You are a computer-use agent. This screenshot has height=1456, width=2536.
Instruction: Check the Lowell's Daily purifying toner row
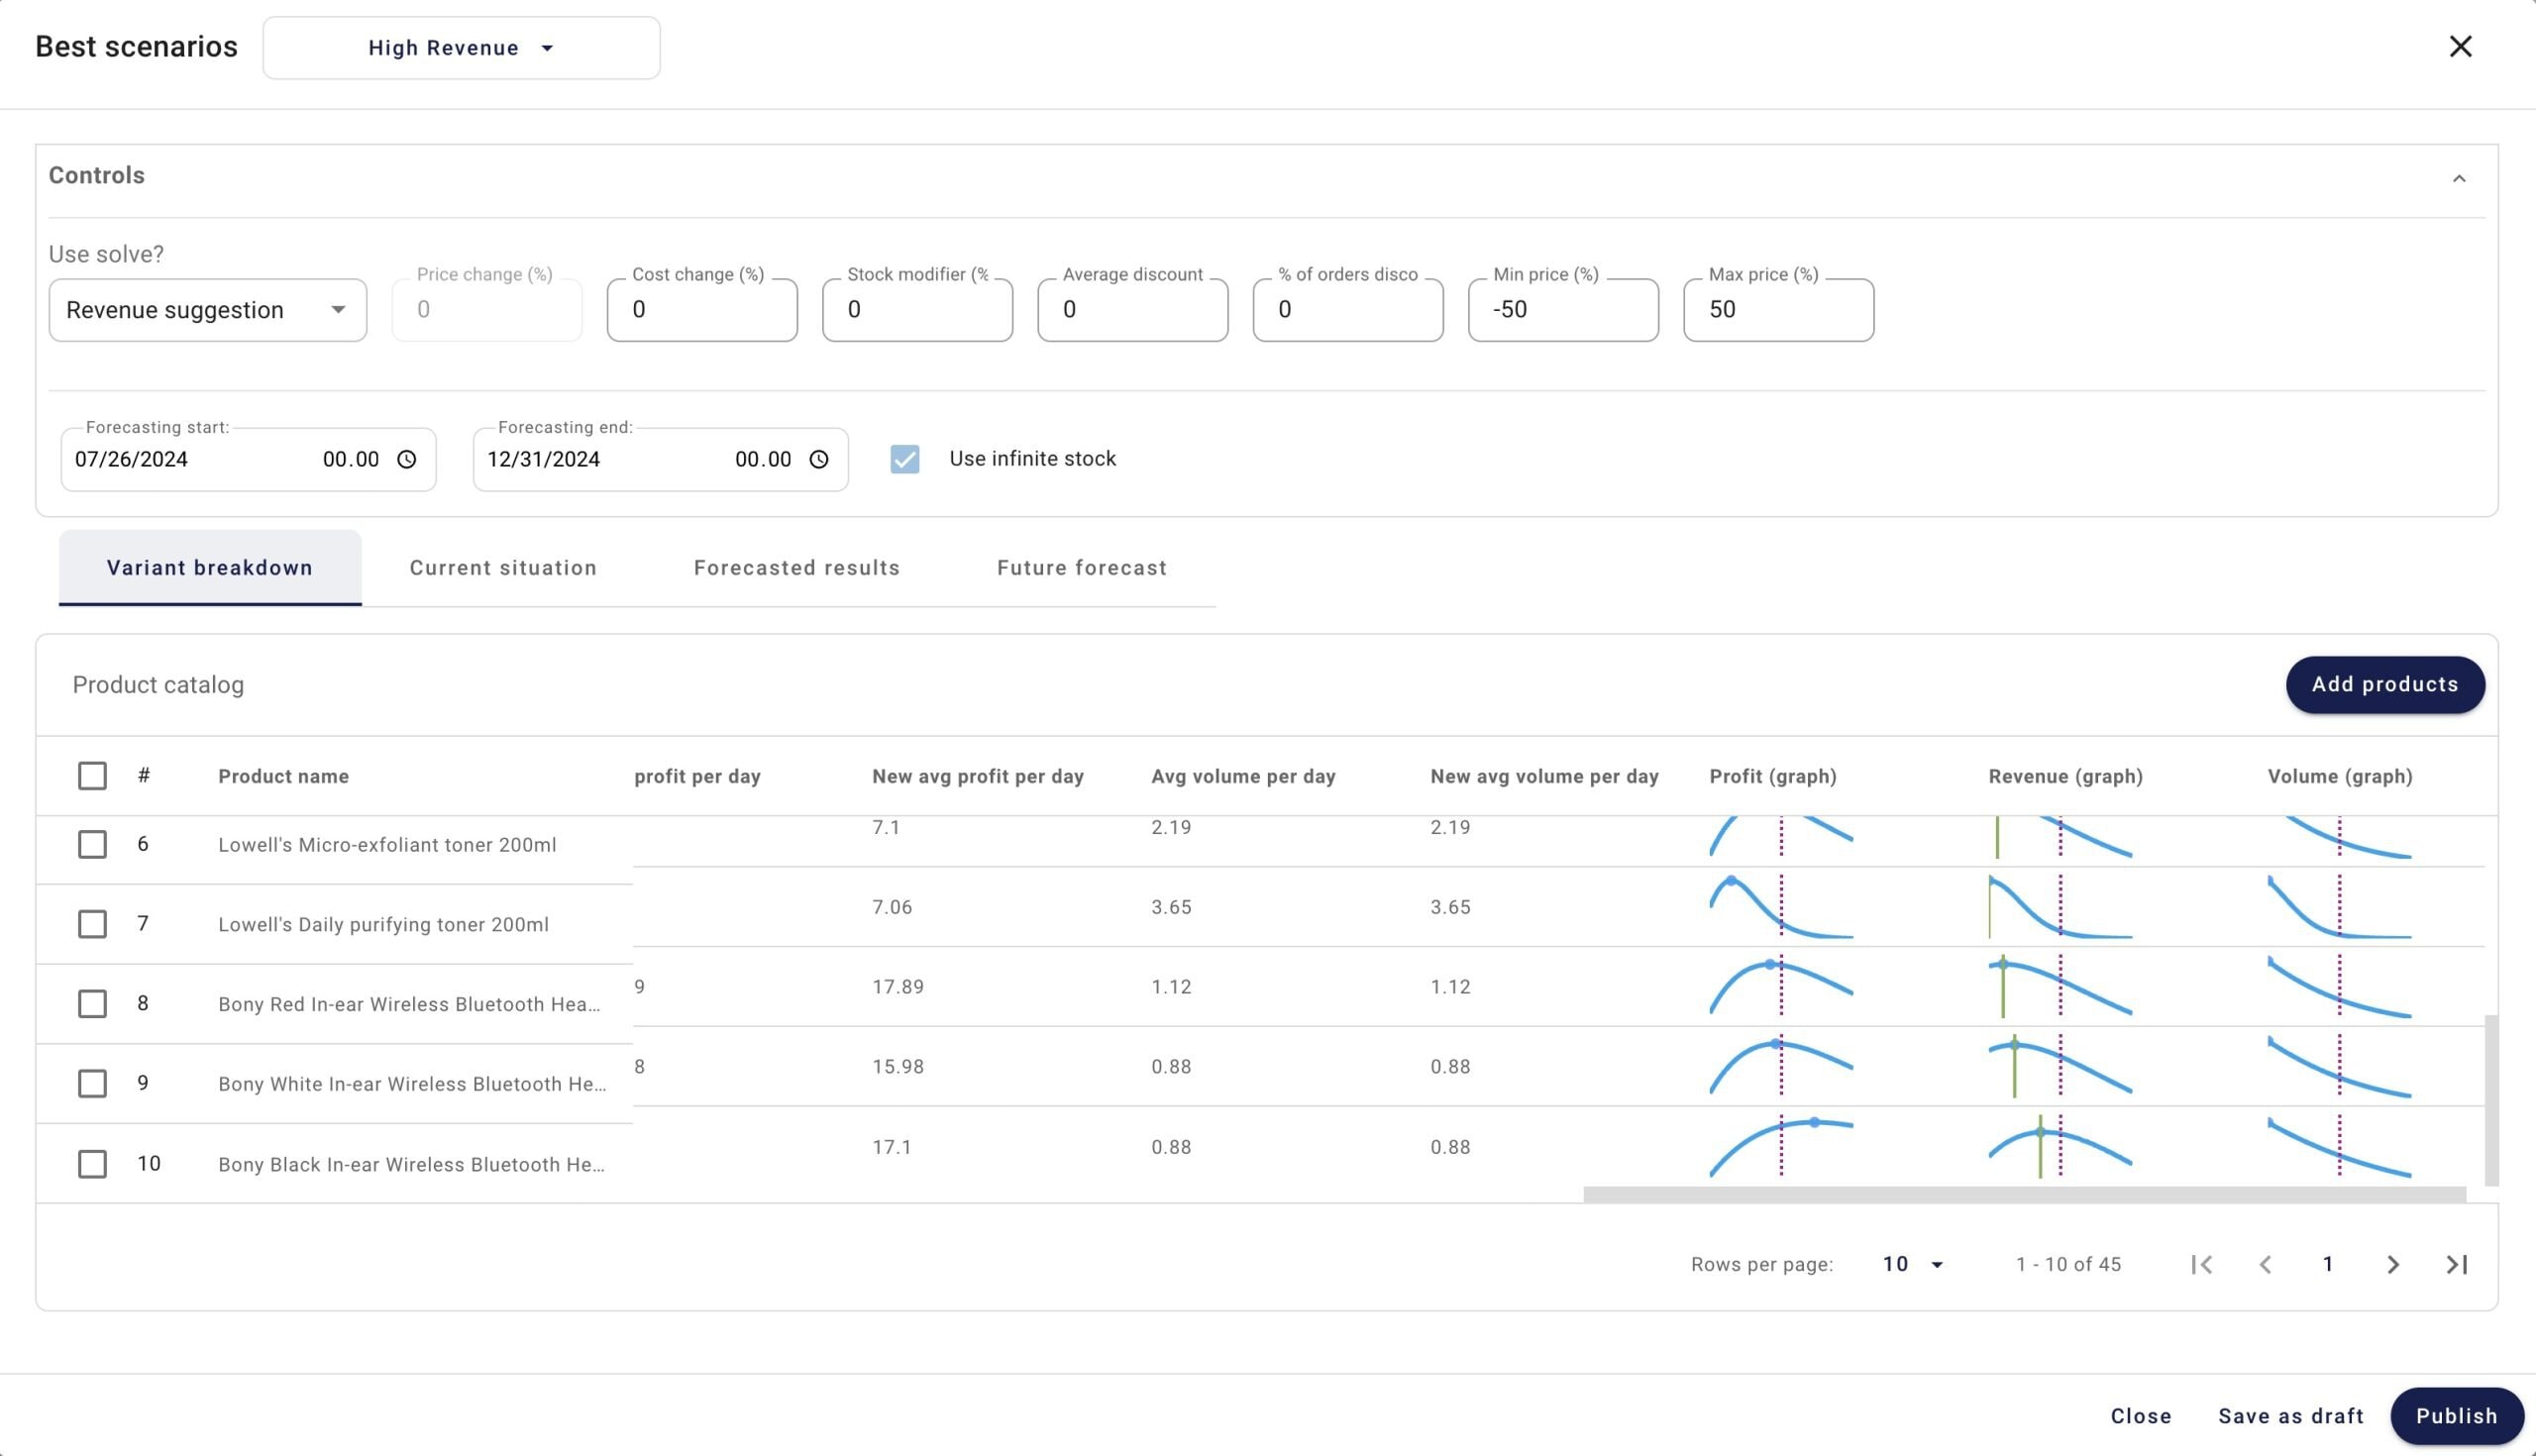tap(92, 924)
